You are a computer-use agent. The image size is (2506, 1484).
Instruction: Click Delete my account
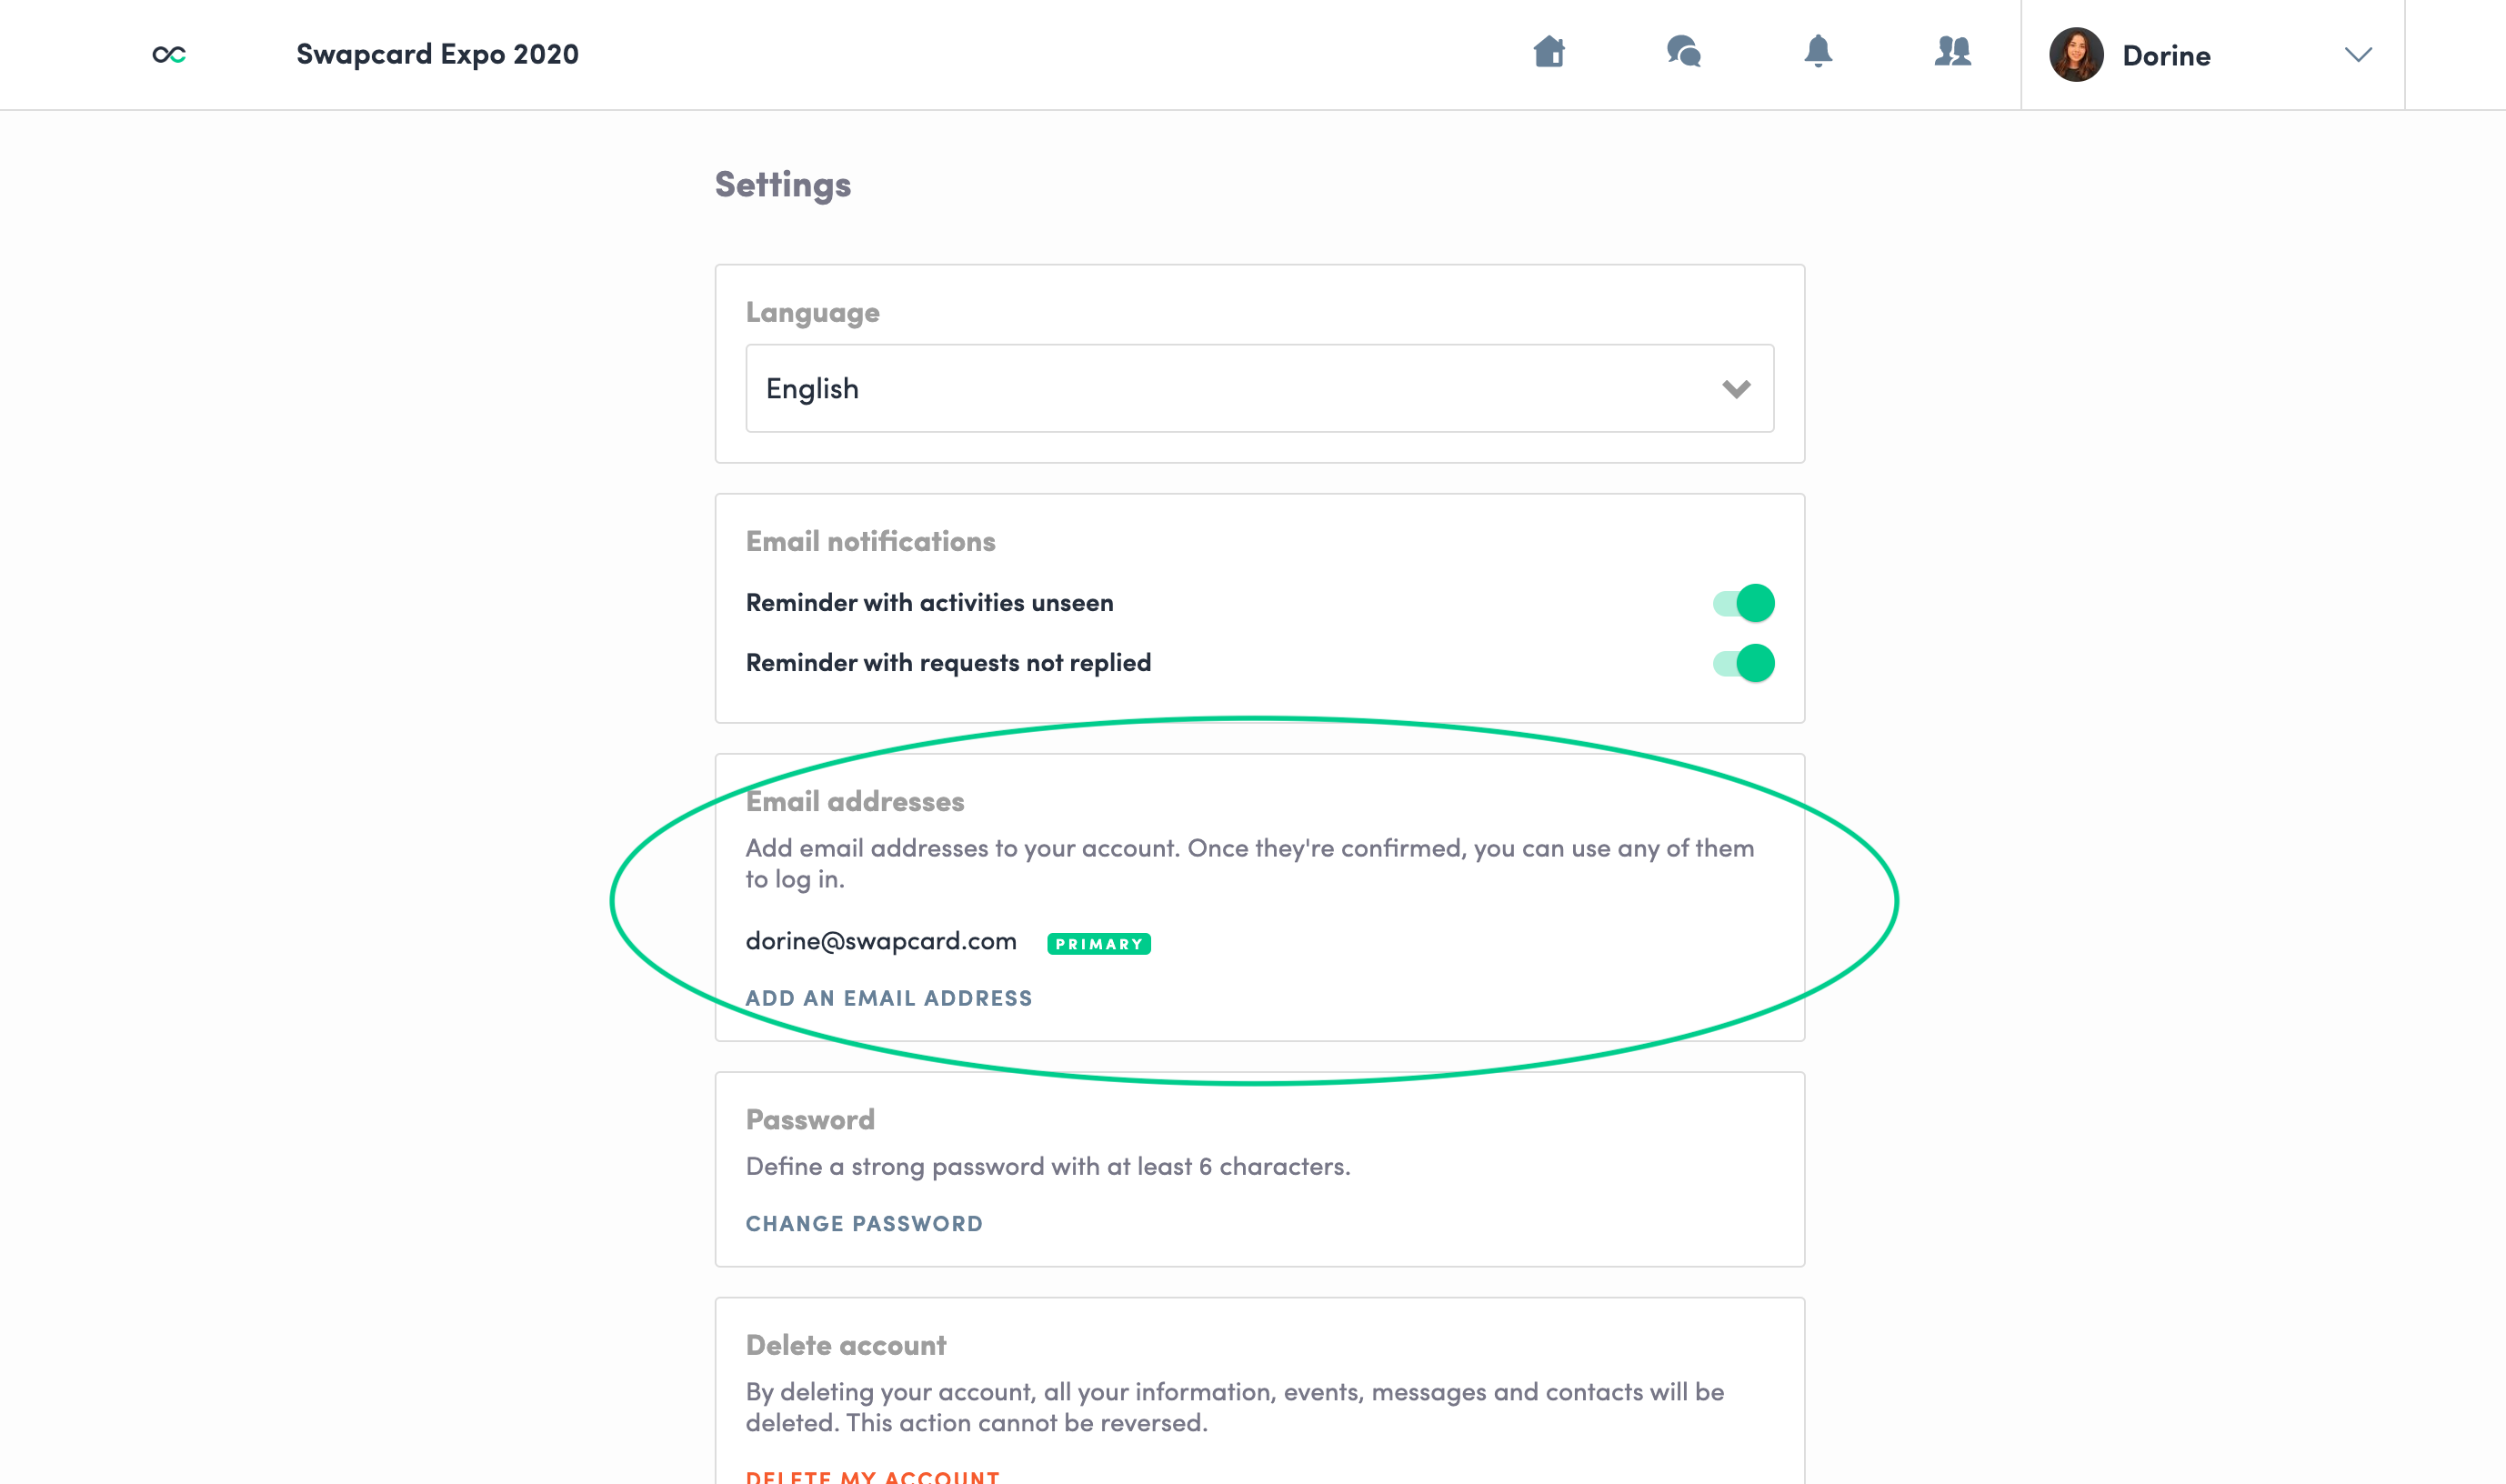click(872, 1476)
